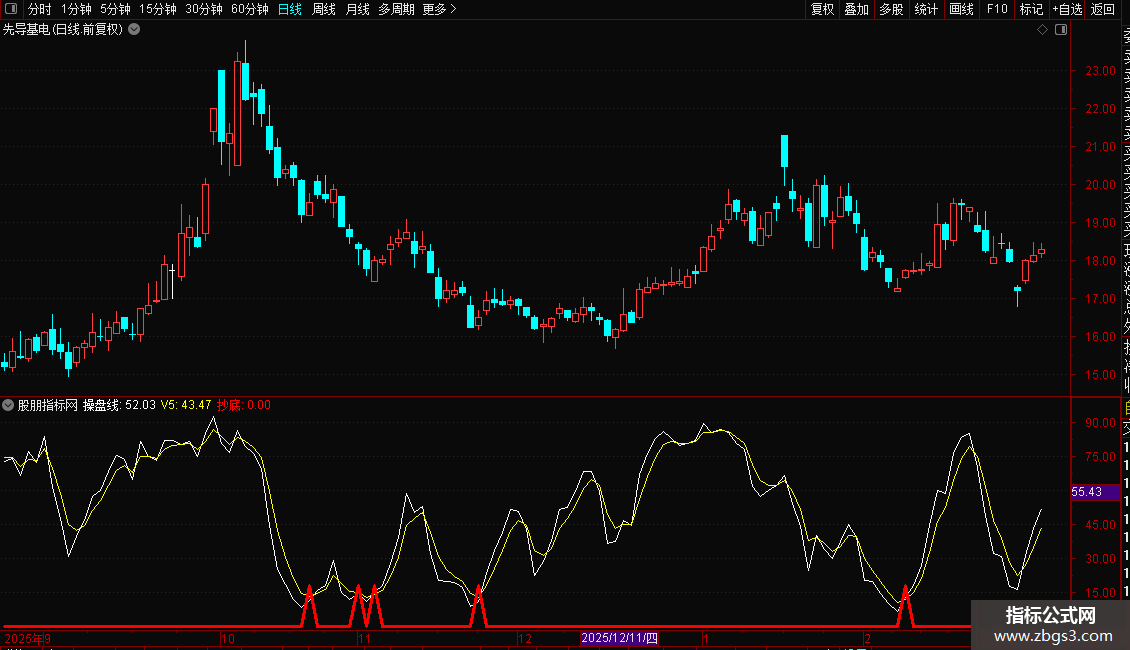Select the 5分钟 period

(x=115, y=9)
